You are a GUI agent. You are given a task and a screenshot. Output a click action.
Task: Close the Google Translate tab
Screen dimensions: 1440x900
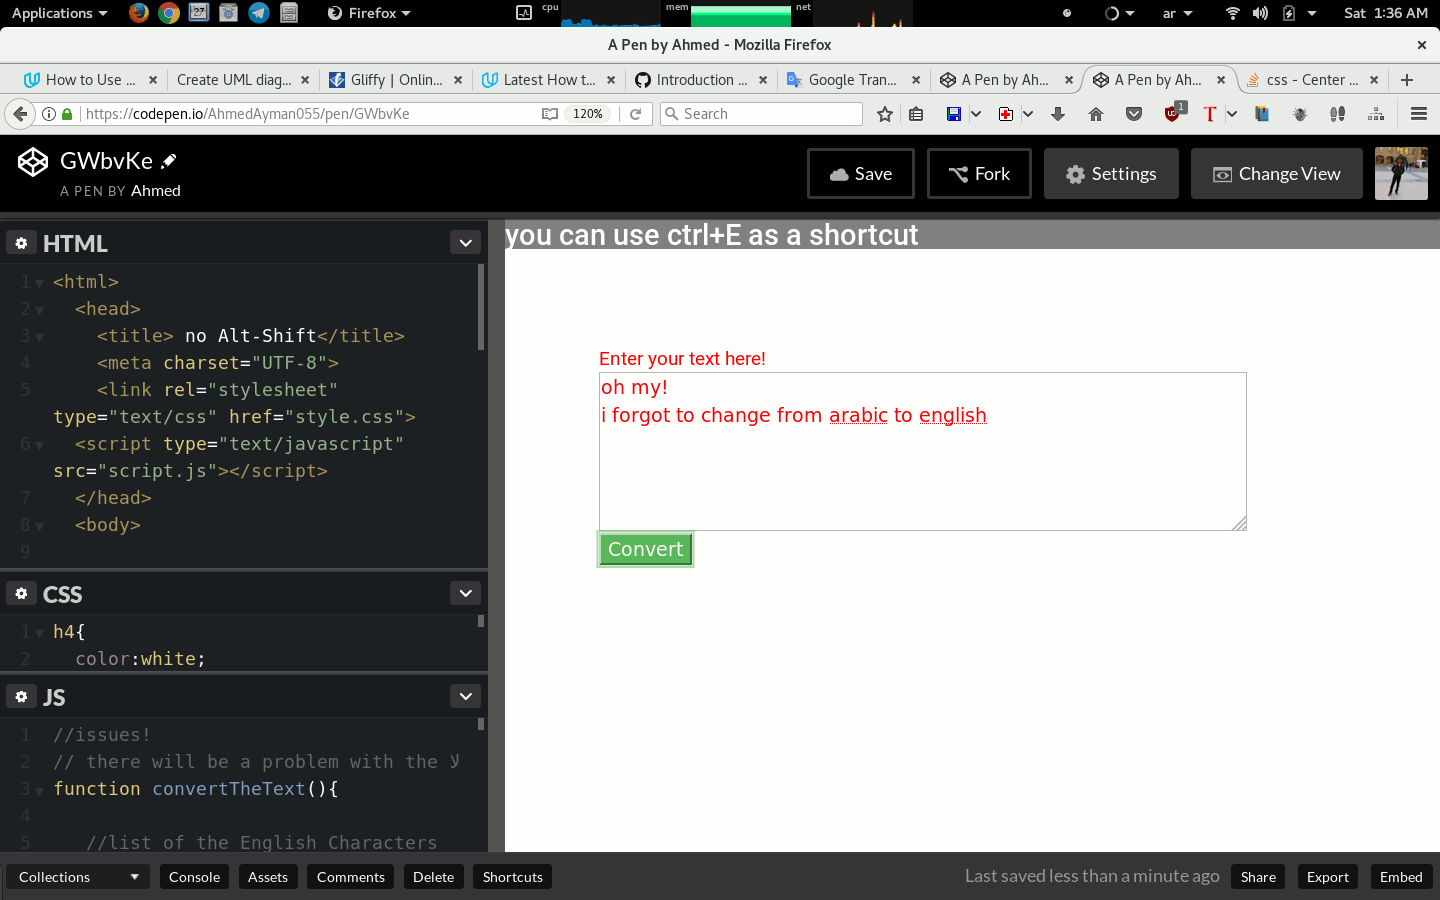(916, 80)
